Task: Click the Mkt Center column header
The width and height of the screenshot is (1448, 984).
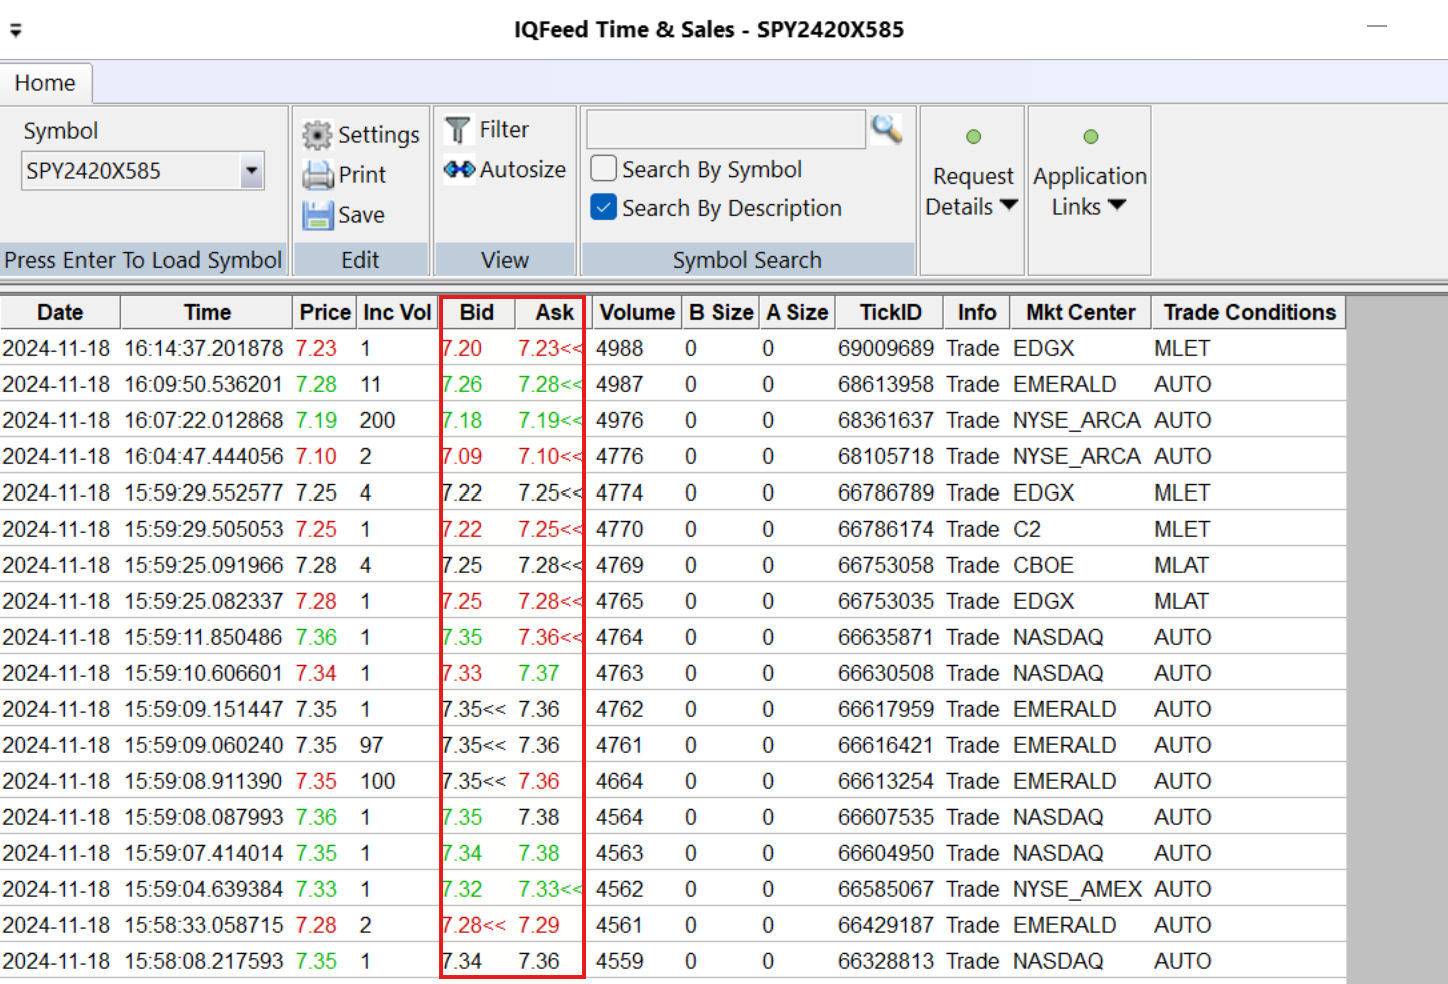Action: (1080, 313)
